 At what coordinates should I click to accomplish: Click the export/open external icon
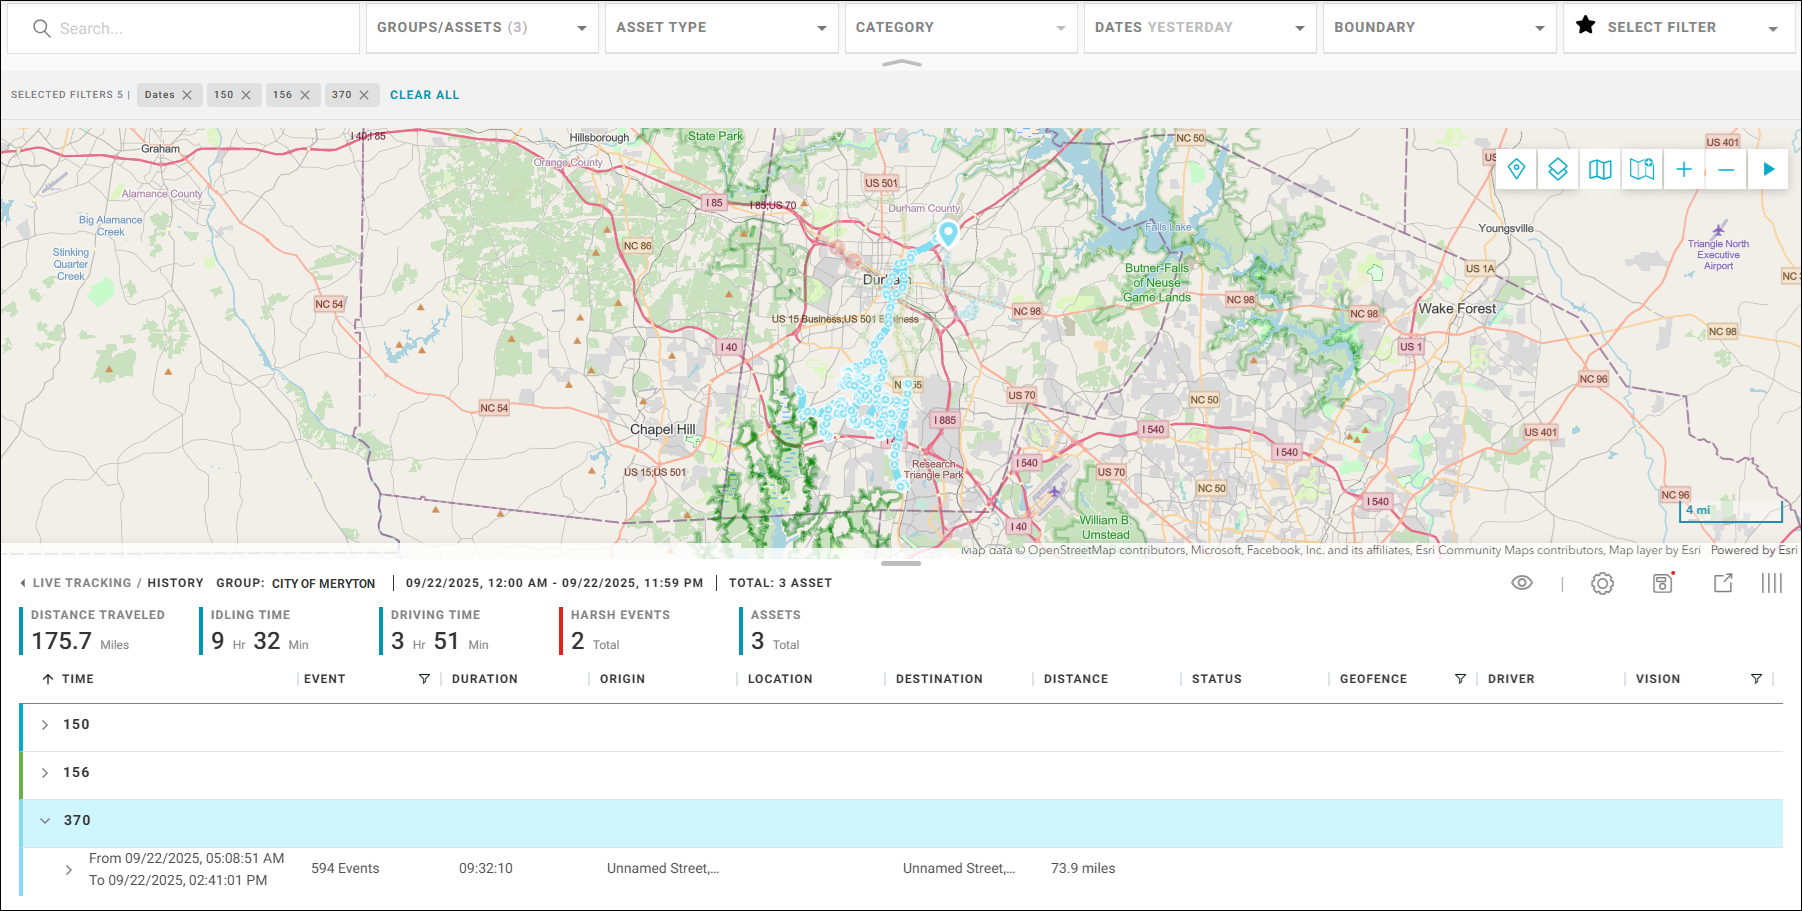point(1723,583)
